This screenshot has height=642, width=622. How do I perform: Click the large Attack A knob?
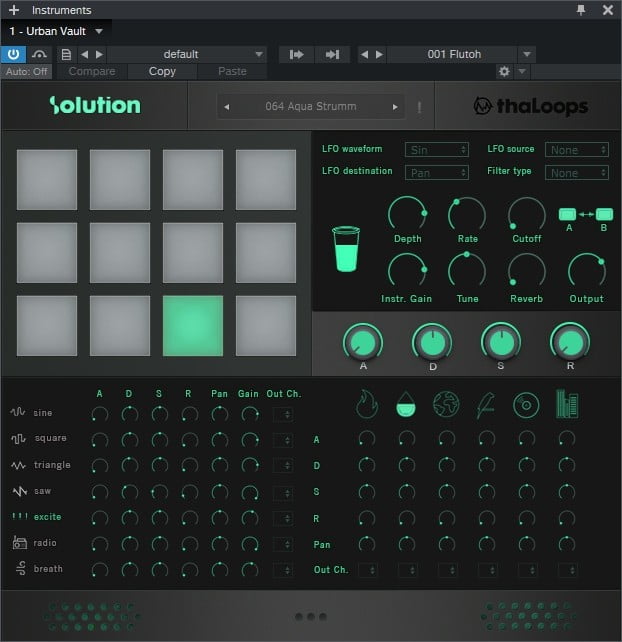tap(363, 343)
